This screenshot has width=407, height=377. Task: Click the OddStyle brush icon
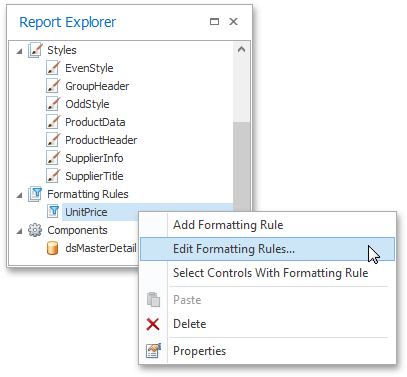pyautogui.click(x=53, y=104)
